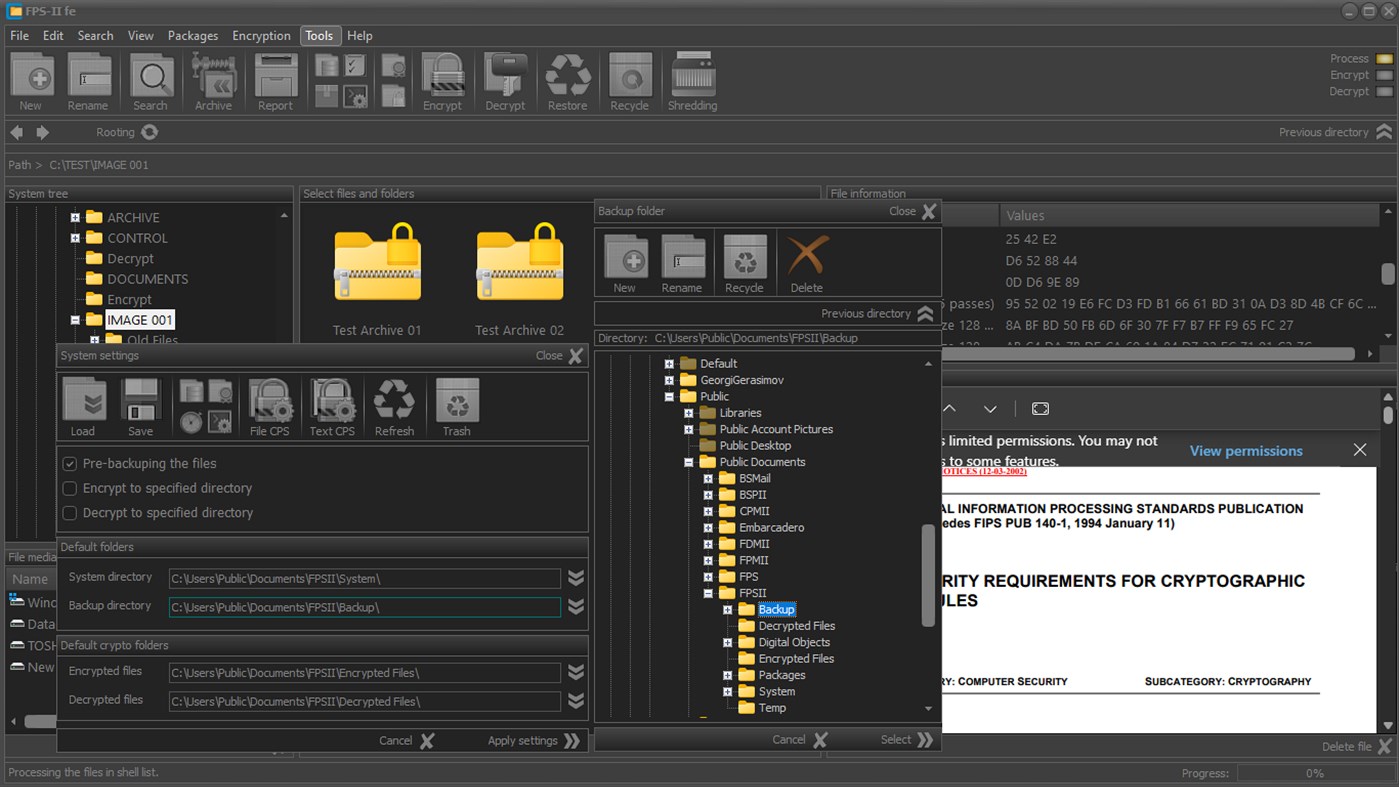Viewport: 1399px width, 787px height.
Task: Open the Encryption menu
Action: (261, 35)
